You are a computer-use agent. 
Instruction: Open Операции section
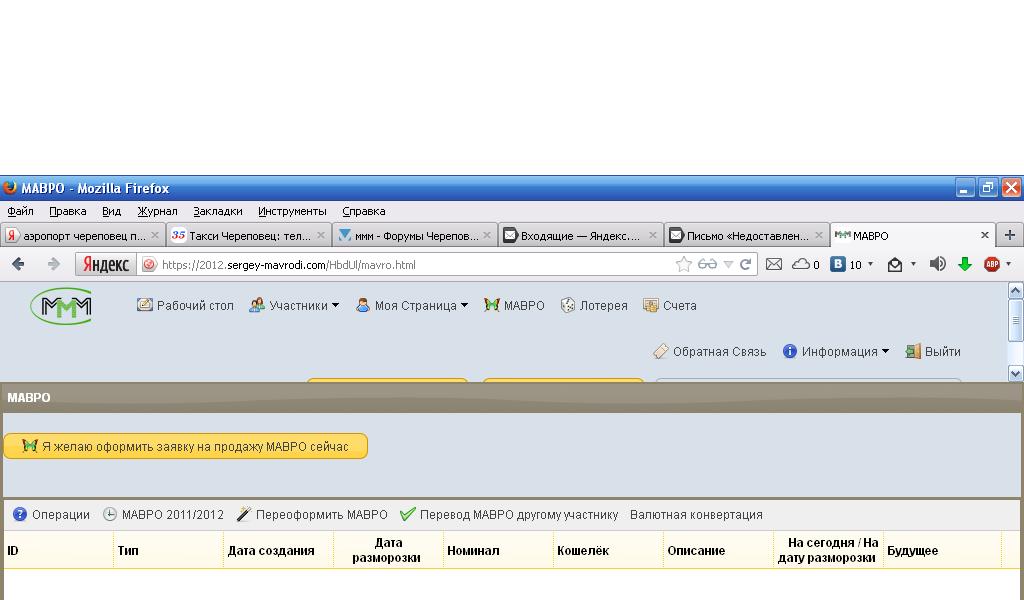pos(51,514)
